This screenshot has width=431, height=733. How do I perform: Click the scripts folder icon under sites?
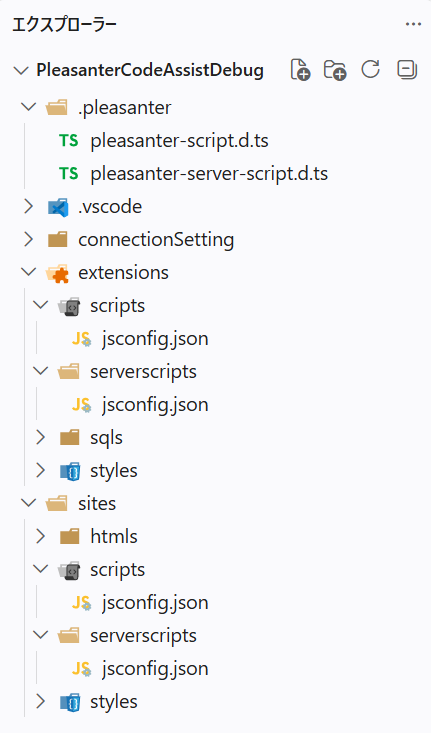click(x=69, y=570)
